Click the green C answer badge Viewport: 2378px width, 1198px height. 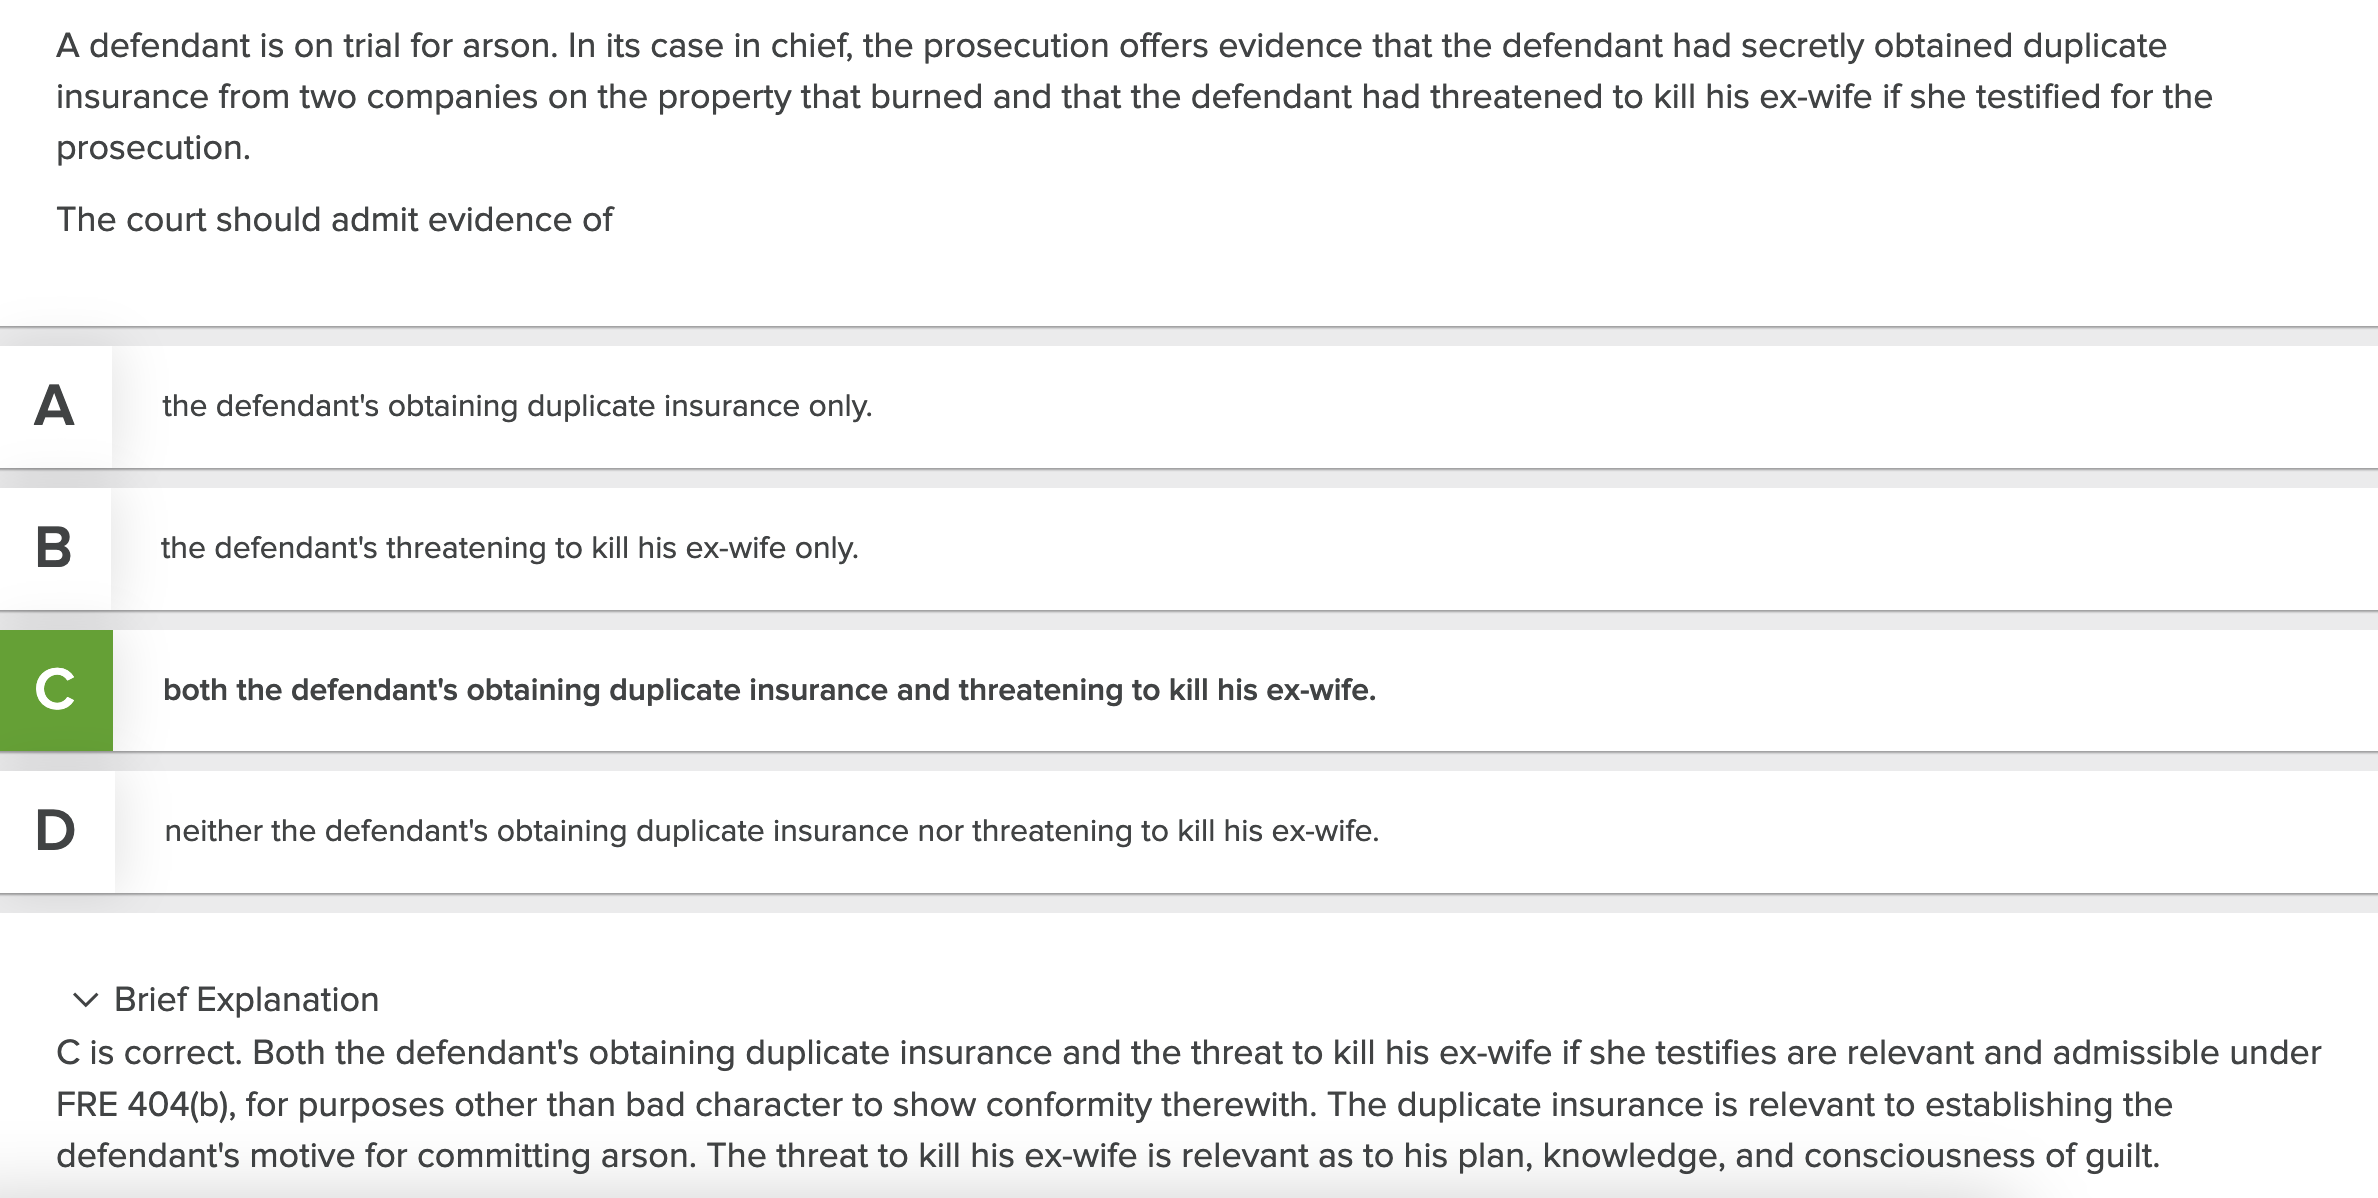point(56,690)
